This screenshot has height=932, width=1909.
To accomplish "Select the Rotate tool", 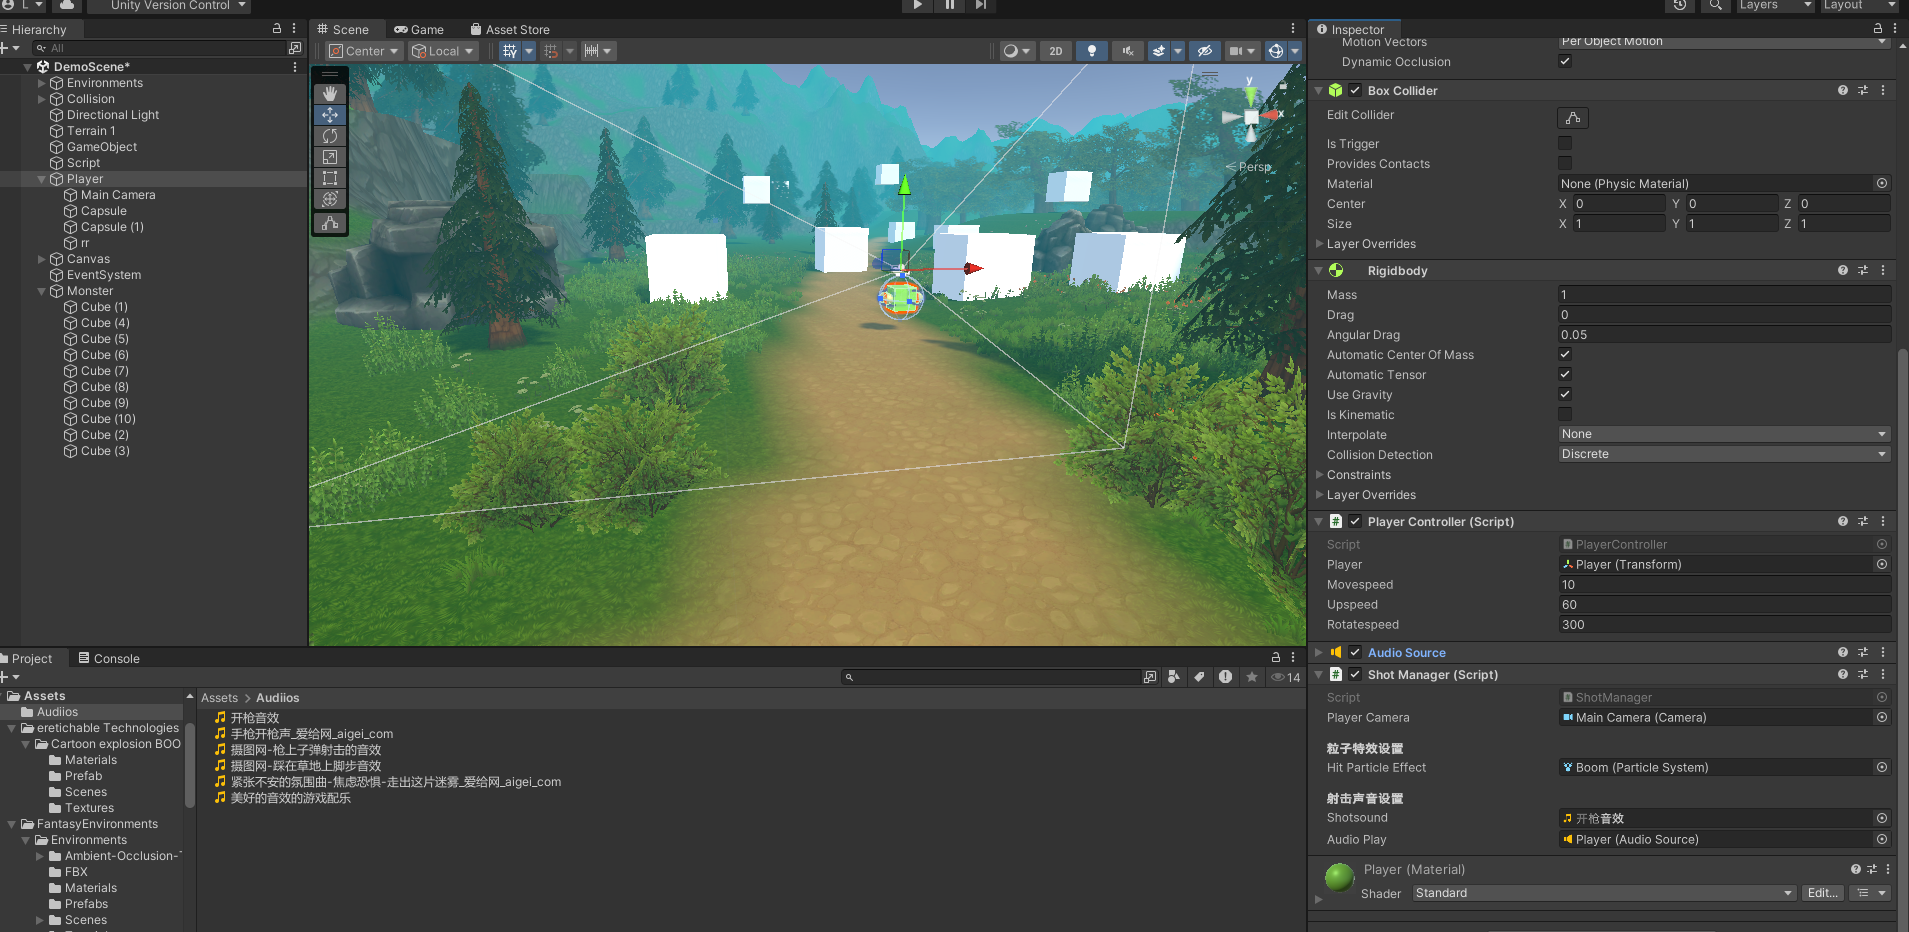I will [330, 136].
